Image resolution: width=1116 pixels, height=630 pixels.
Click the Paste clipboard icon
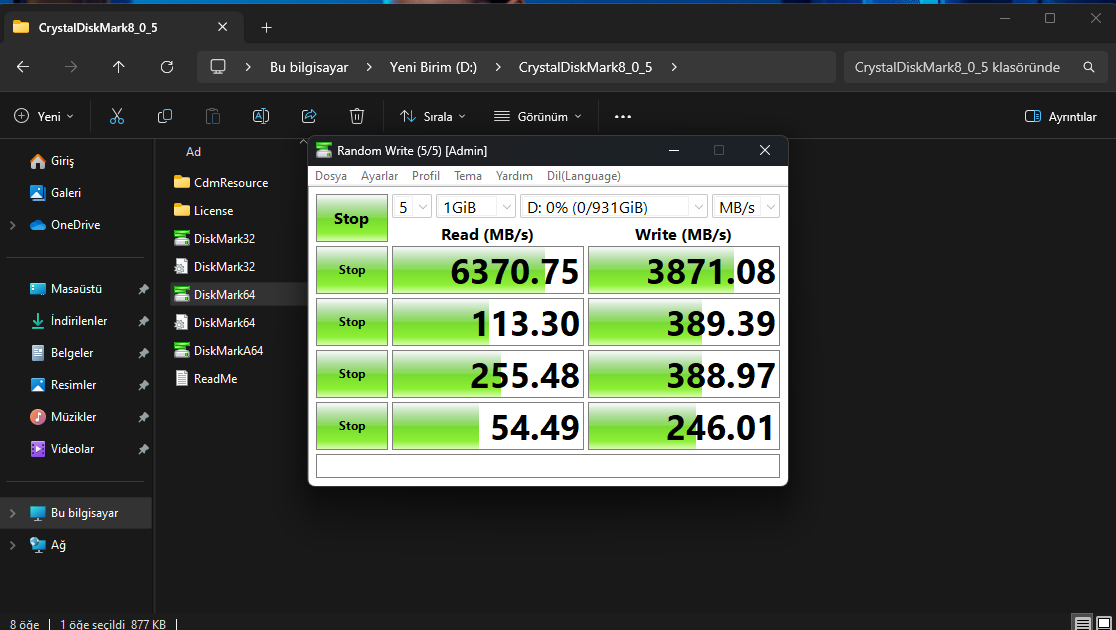[213, 116]
